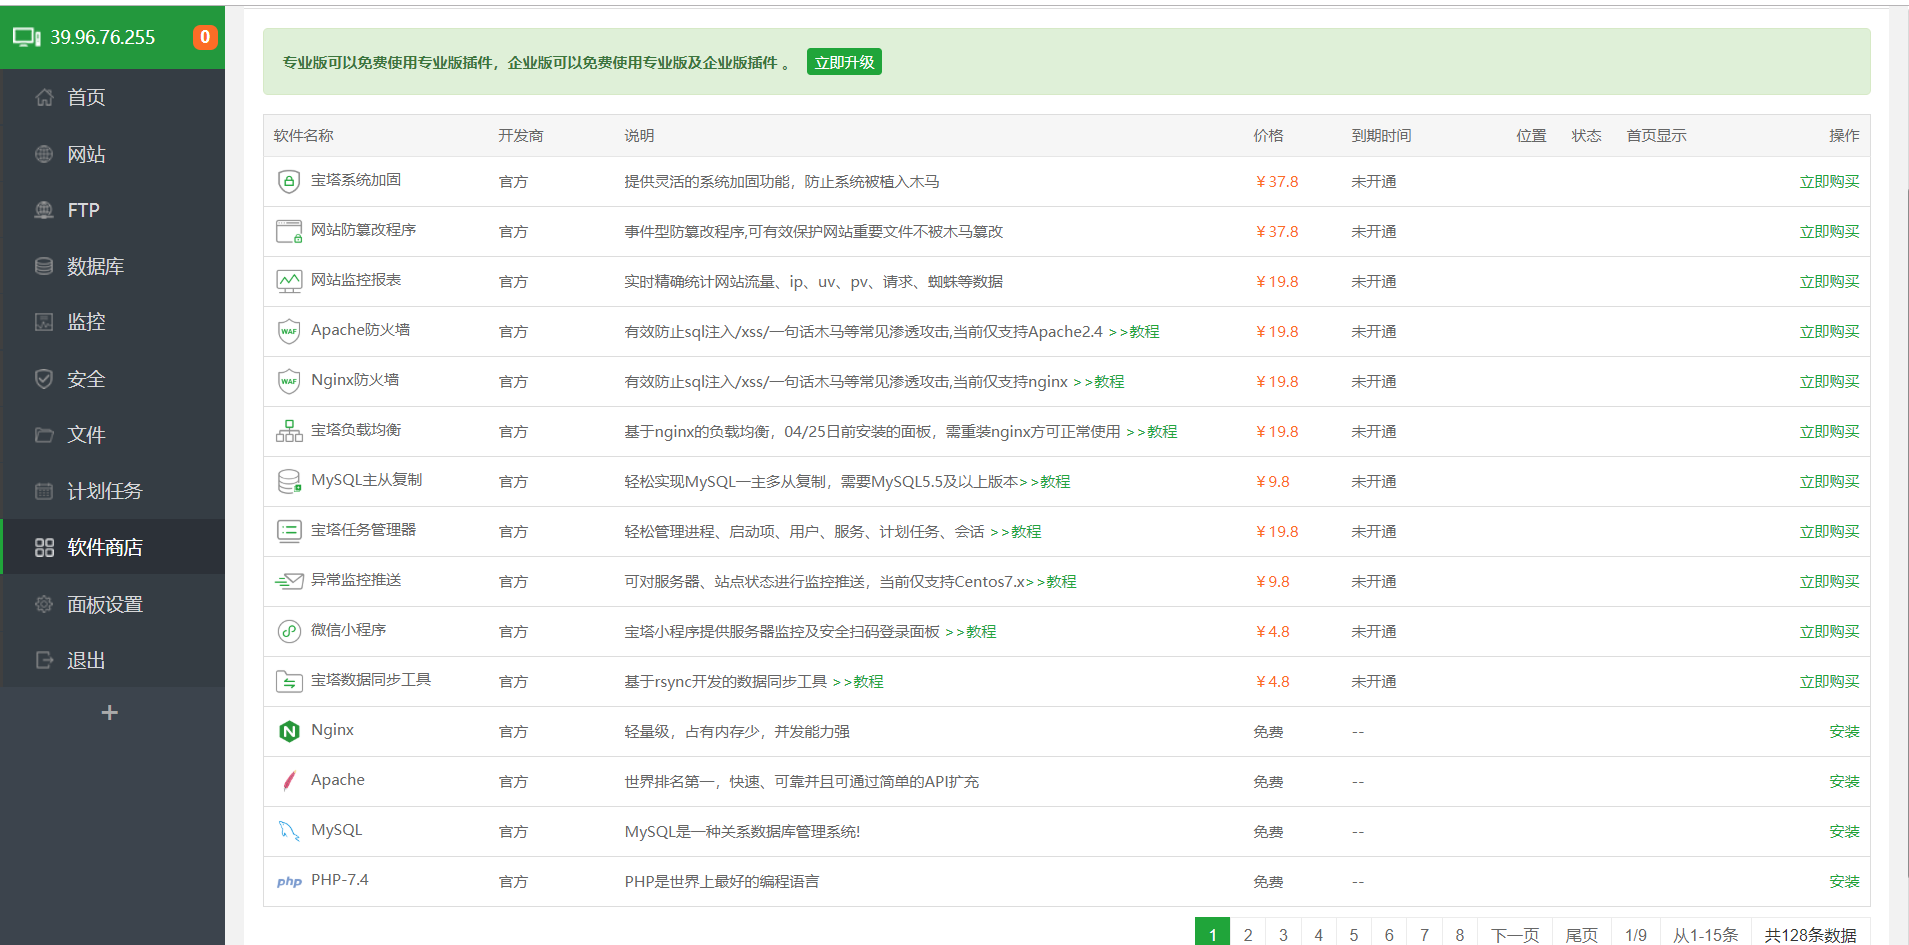This screenshot has width=1909, height=945.
Task: Click the 到期时间 column header
Action: pyautogui.click(x=1381, y=136)
